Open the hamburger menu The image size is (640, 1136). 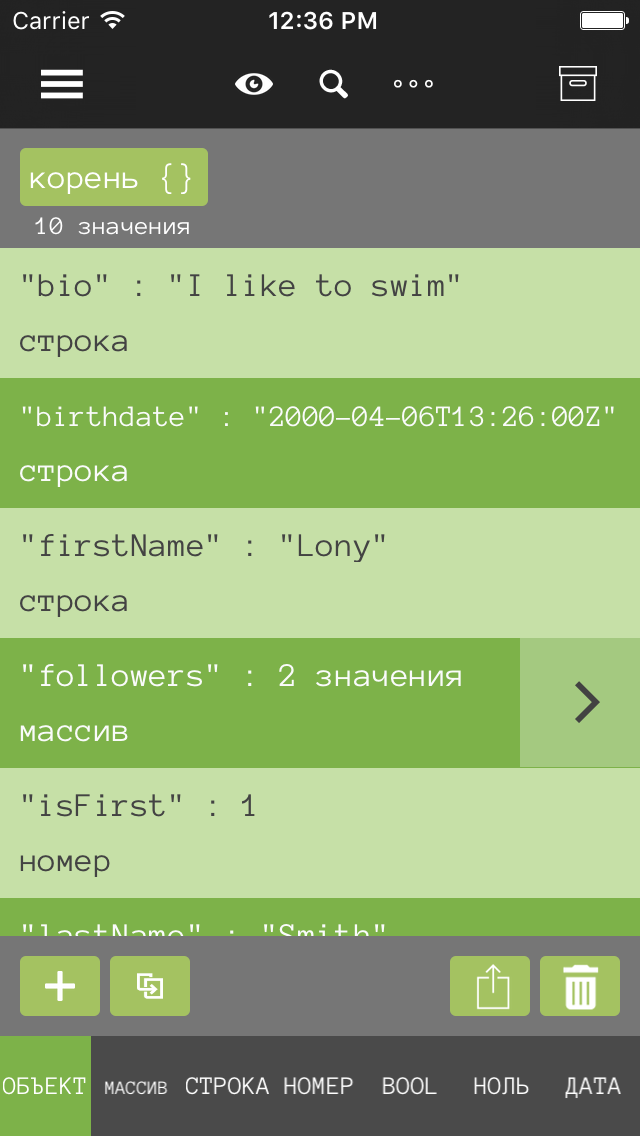(x=61, y=84)
